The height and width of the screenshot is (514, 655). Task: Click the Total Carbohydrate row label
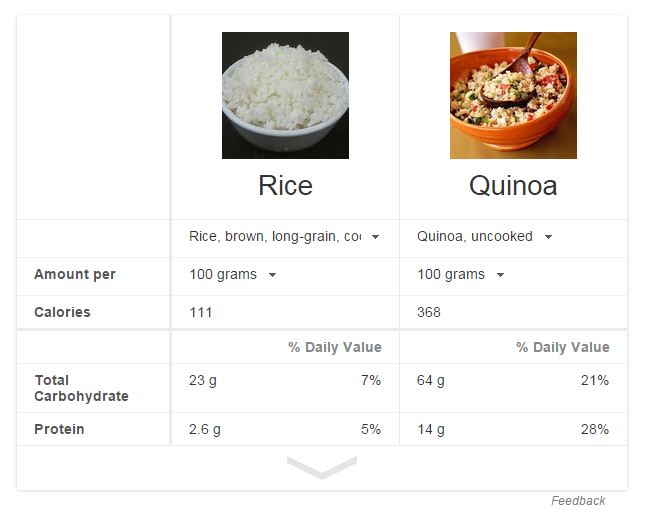[81, 388]
